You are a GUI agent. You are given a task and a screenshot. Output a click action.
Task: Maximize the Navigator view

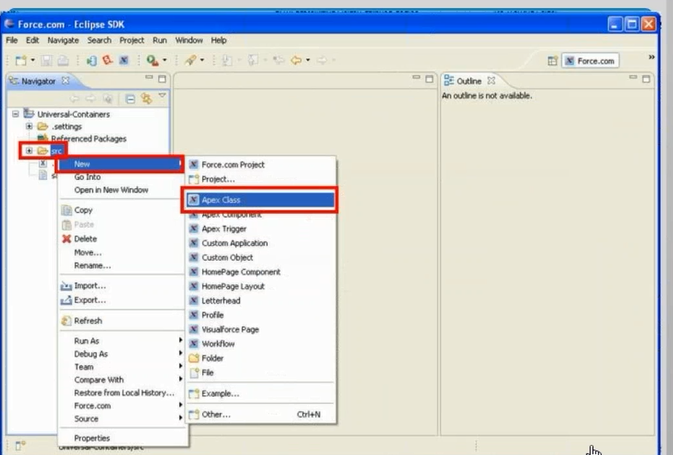point(162,79)
